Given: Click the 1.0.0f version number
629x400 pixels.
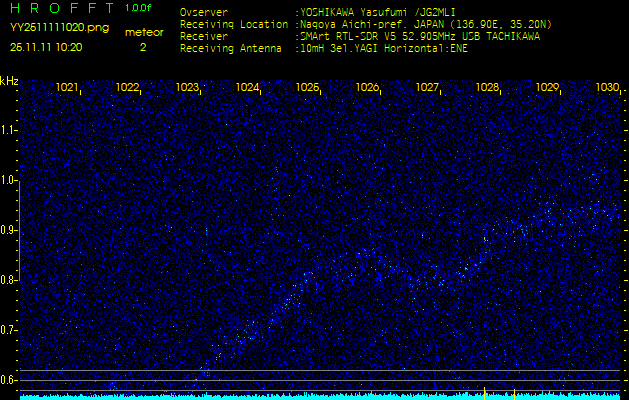Looking at the screenshot, I should click(139, 8).
